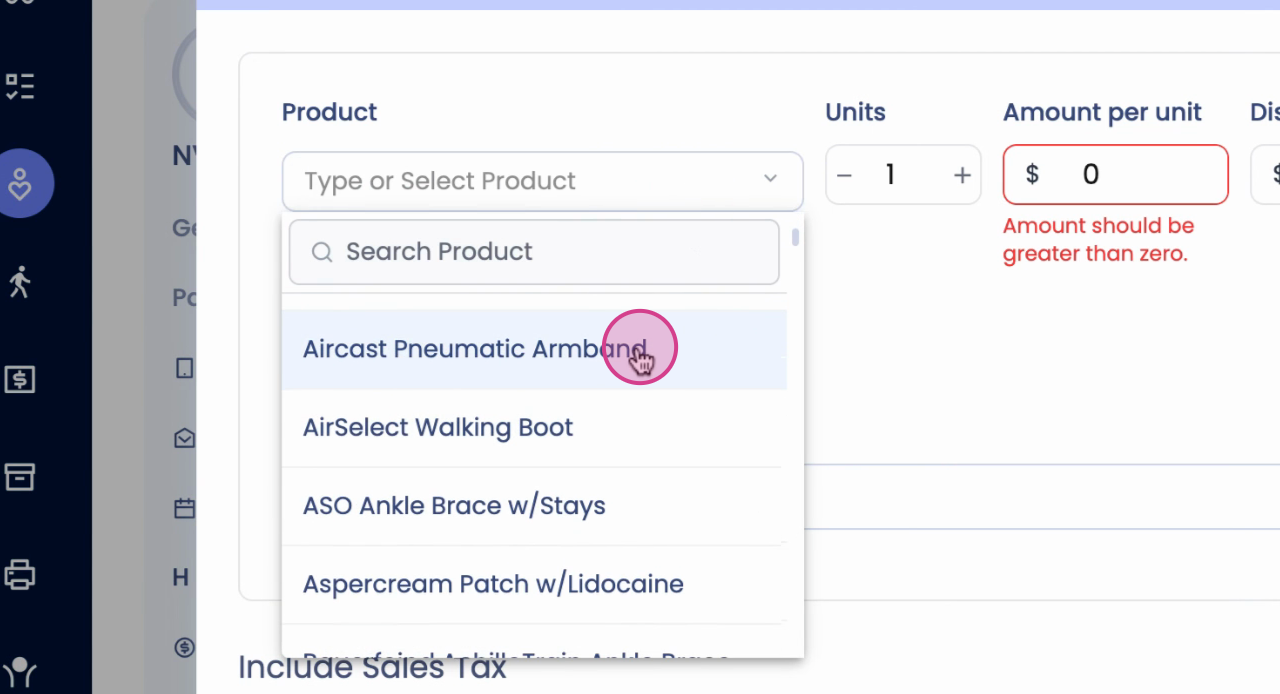This screenshot has height=694, width=1280.
Task: Click the archive box sidebar icon
Action: pos(20,477)
